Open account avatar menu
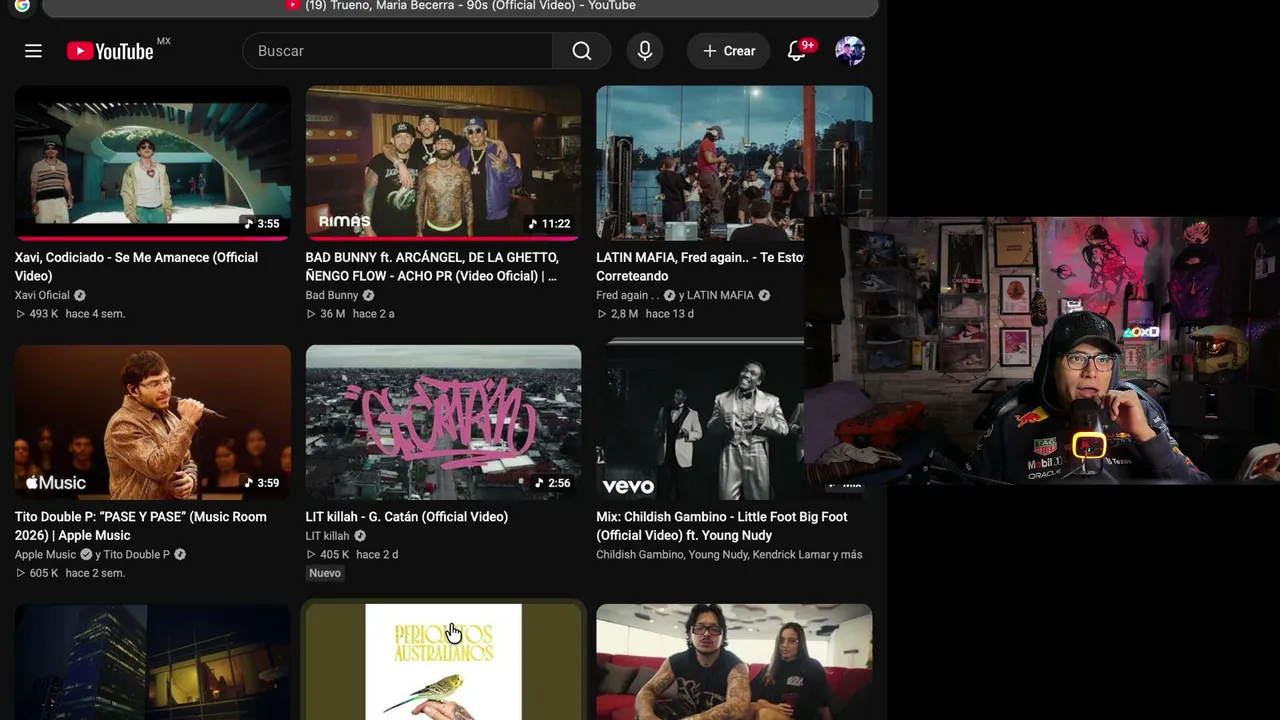This screenshot has height=720, width=1280. [x=850, y=51]
